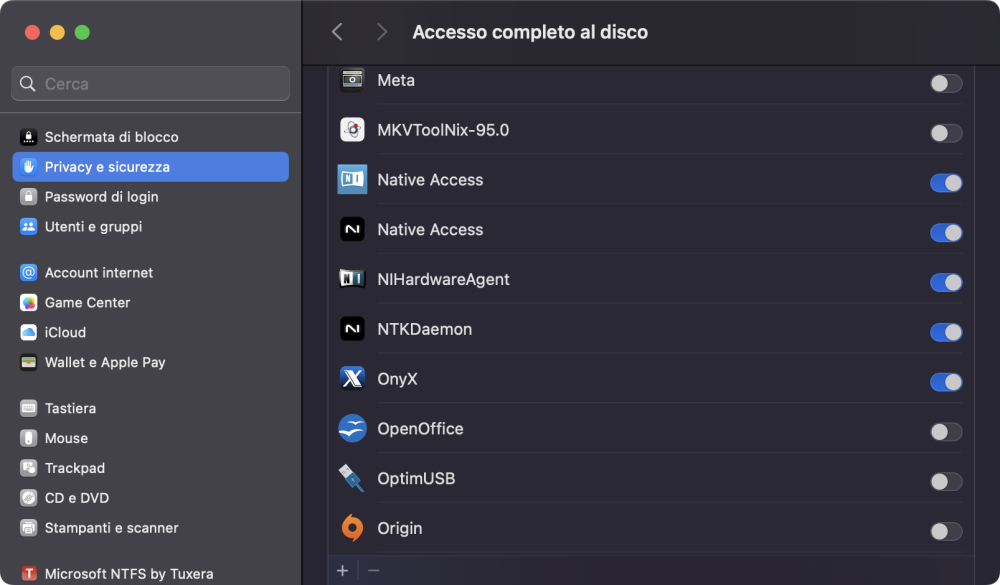Click the Mouse icon in sidebar
Viewport: 1000px width, 585px height.
coord(28,438)
